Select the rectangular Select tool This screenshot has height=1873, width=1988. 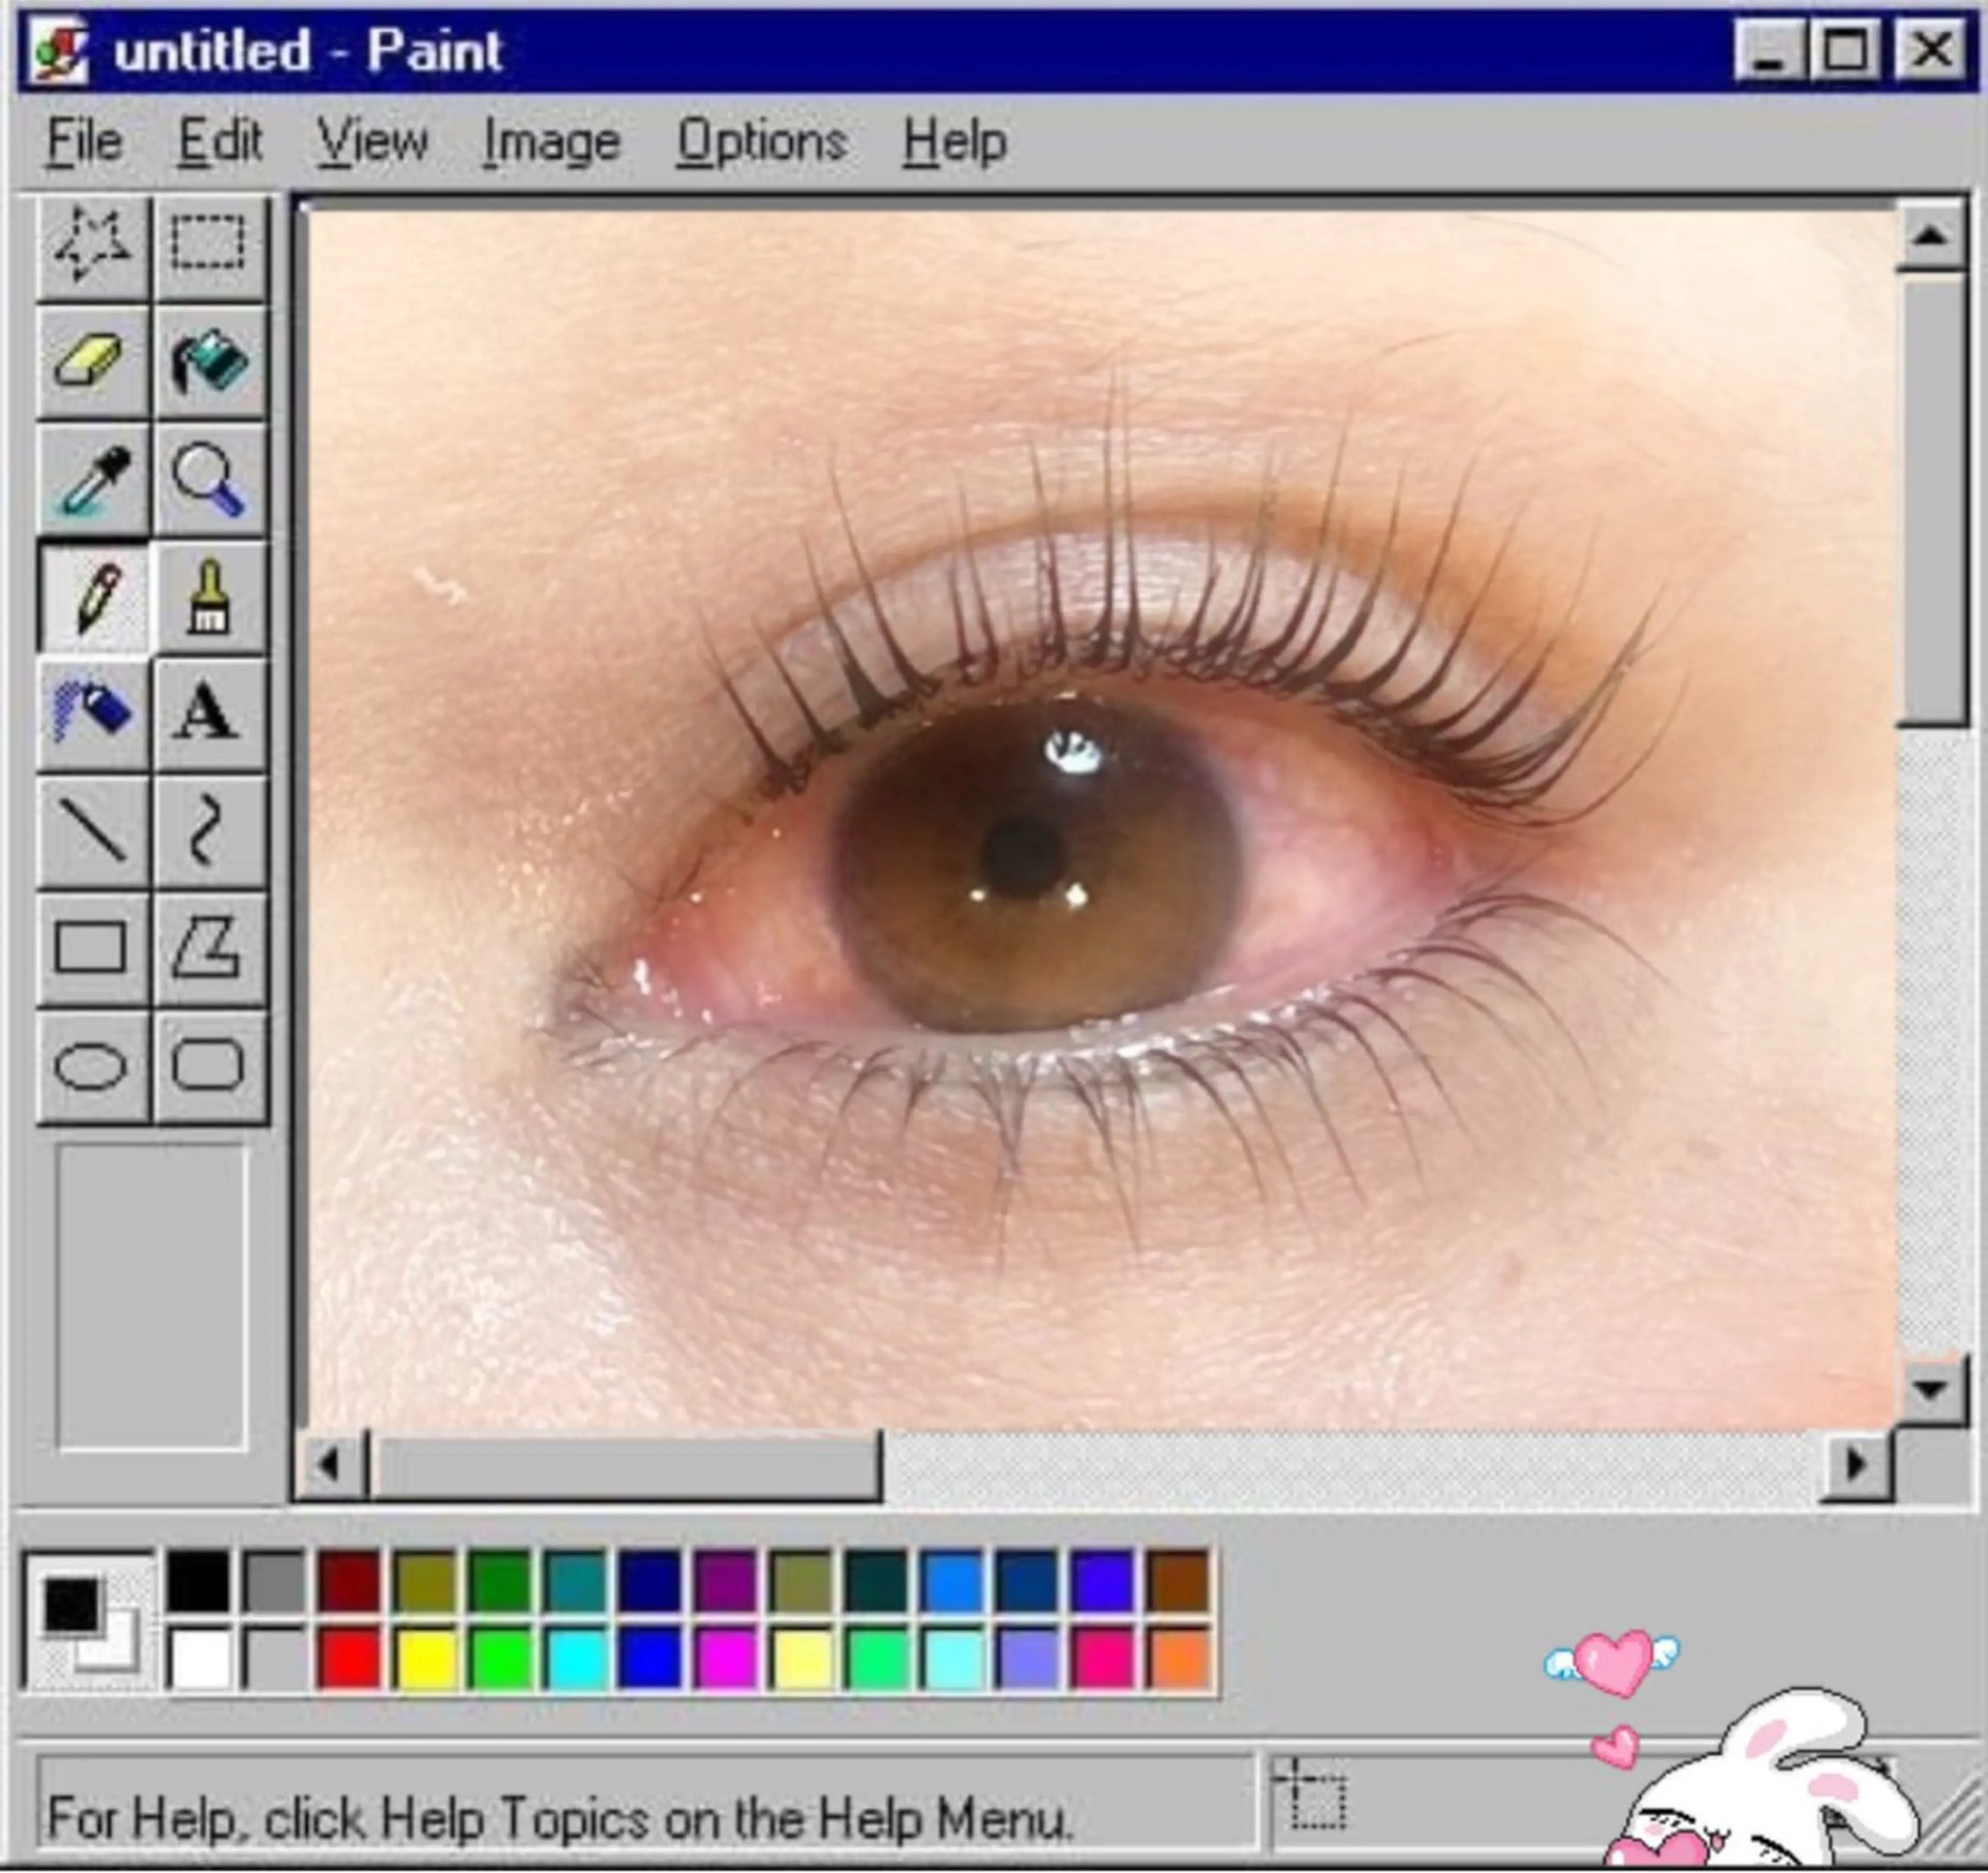208,244
